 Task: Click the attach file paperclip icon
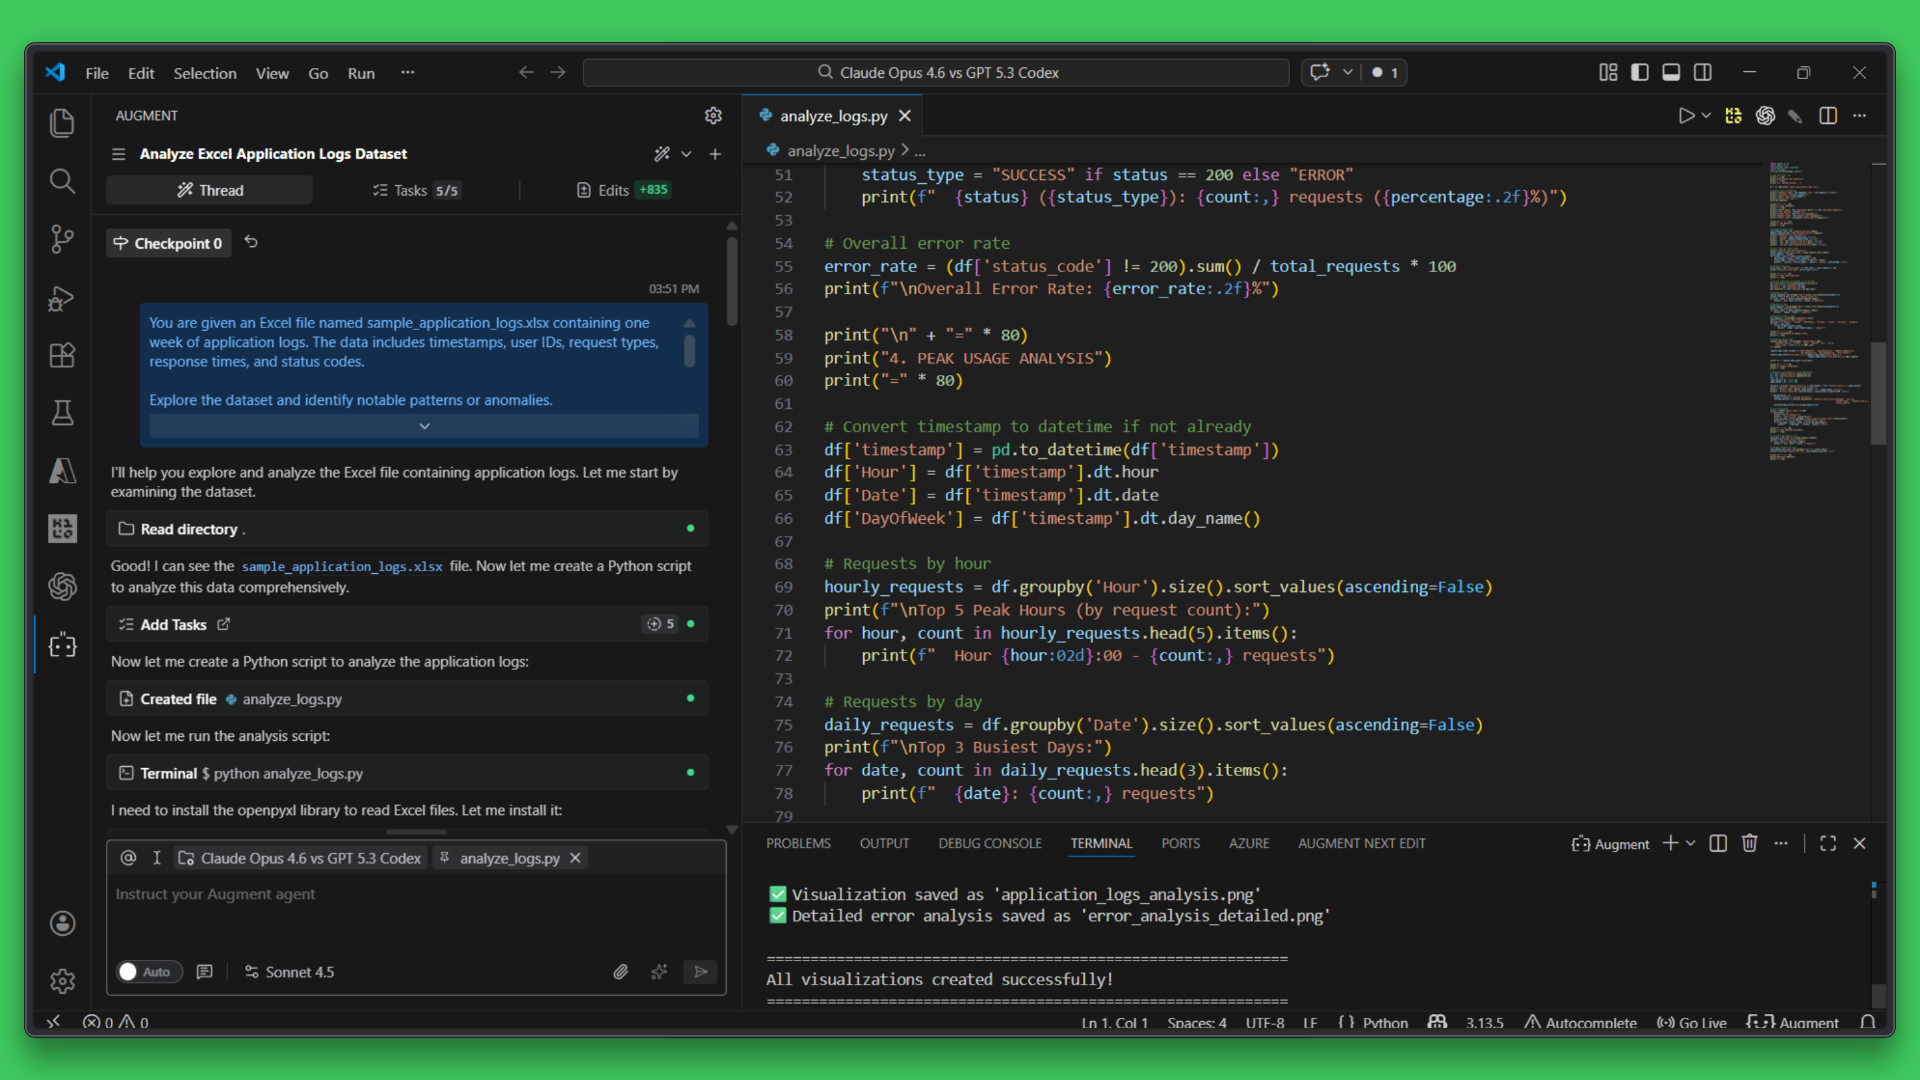(621, 972)
